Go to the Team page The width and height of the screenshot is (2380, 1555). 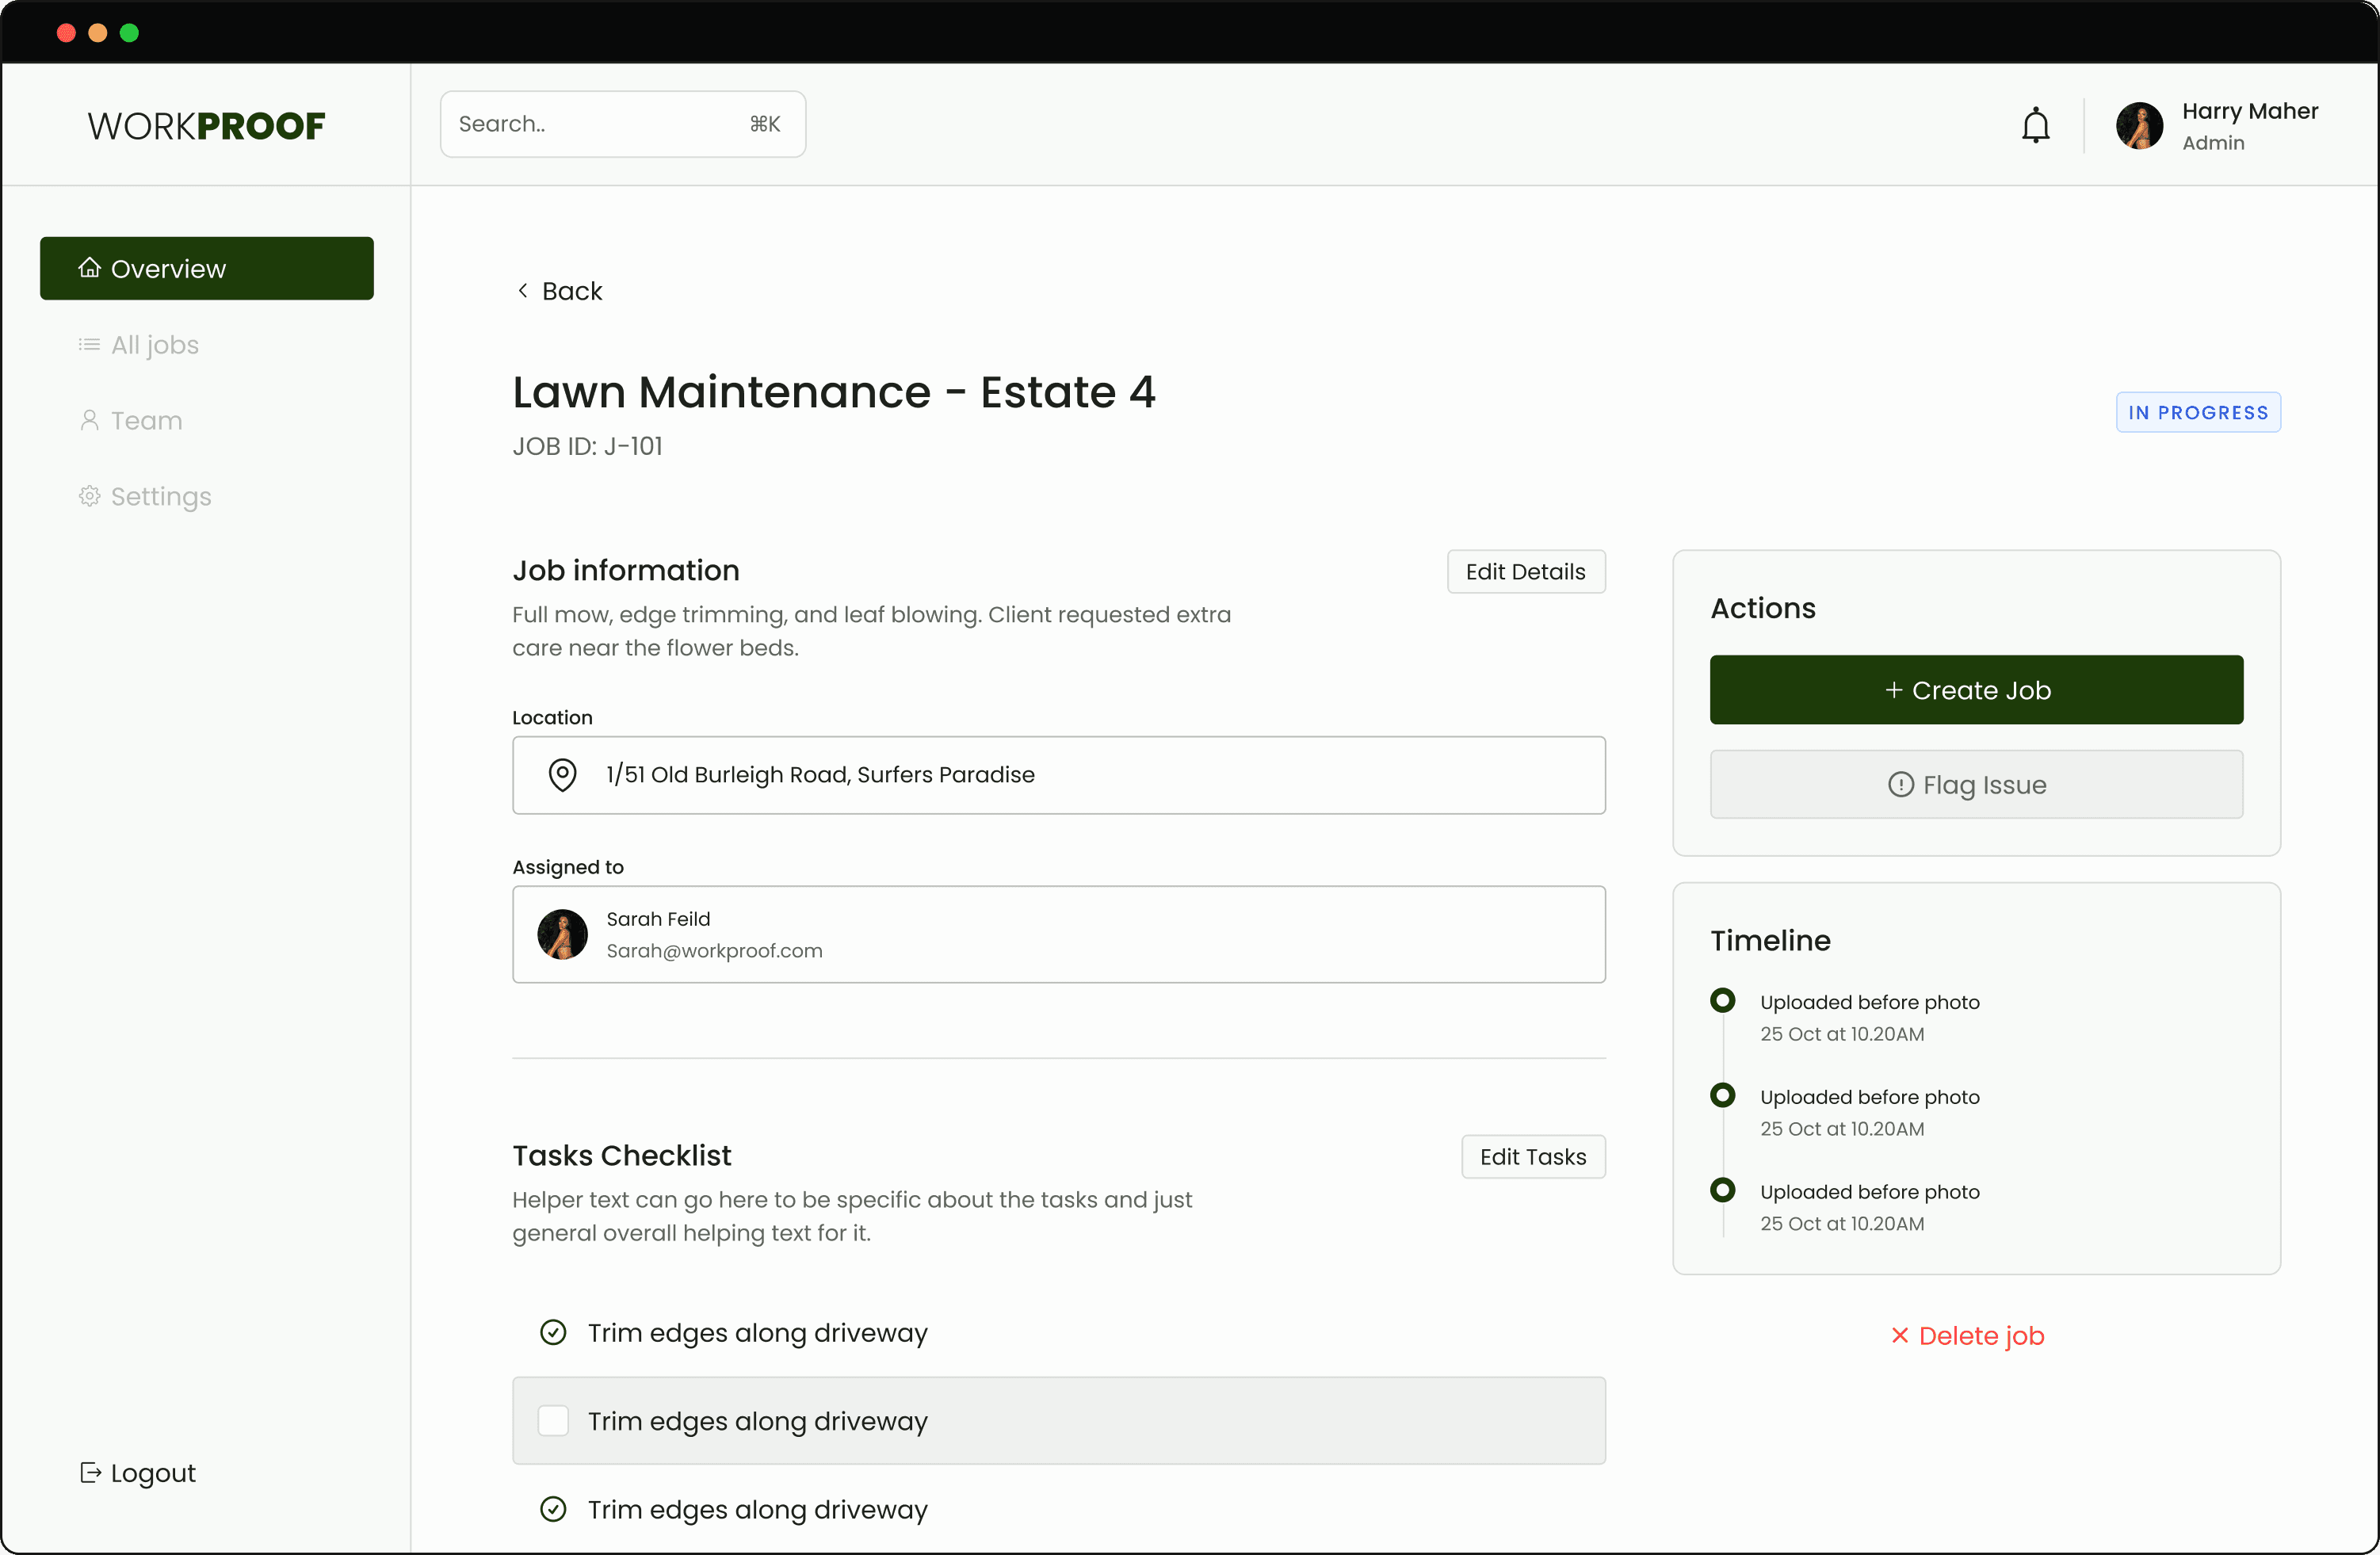point(146,420)
